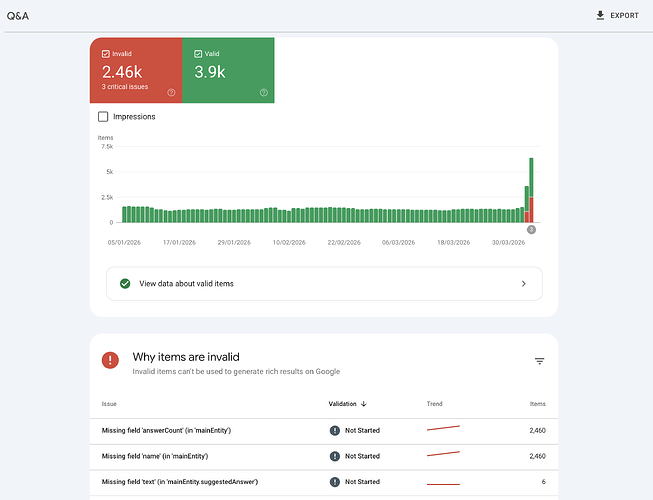653x500 pixels.
Task: Select the Issue column header
Action: pyautogui.click(x=109, y=404)
